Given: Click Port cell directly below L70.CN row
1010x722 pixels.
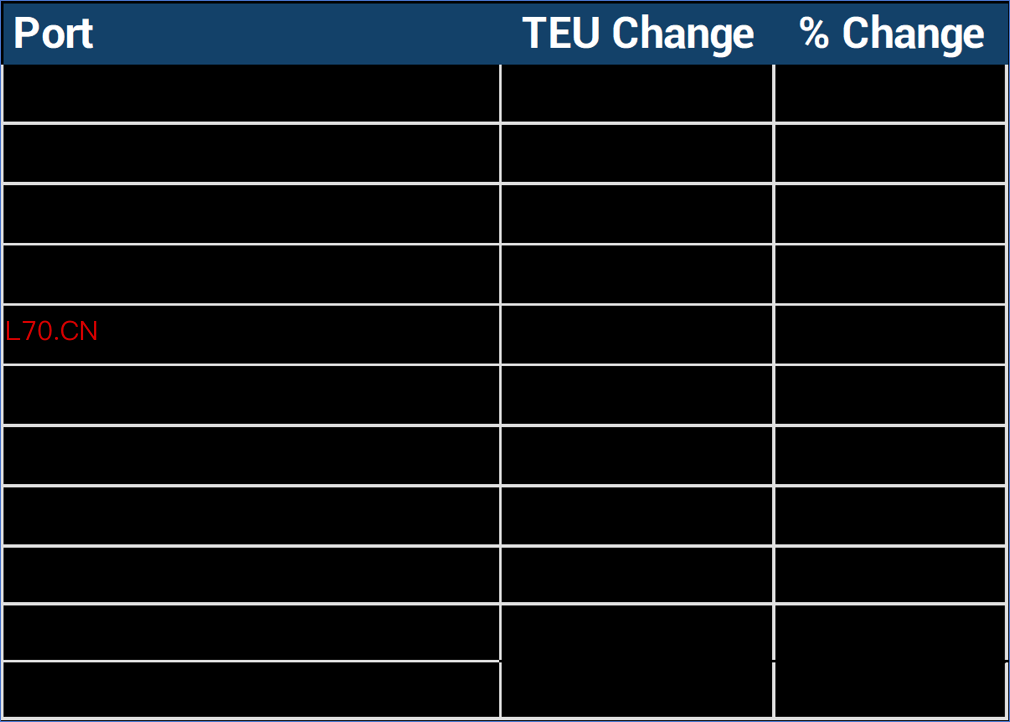Looking at the screenshot, I should pyautogui.click(x=250, y=395).
